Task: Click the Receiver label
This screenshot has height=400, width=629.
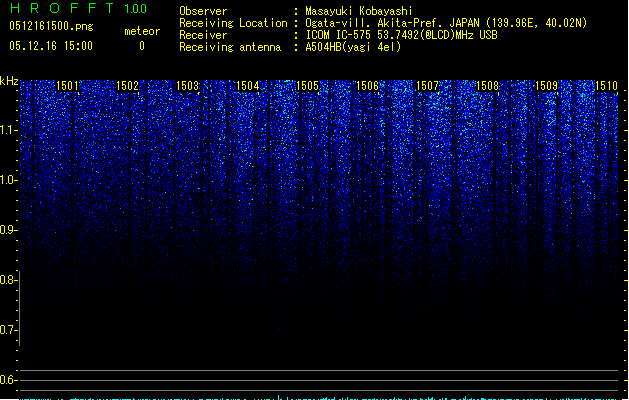Action: tap(203, 35)
